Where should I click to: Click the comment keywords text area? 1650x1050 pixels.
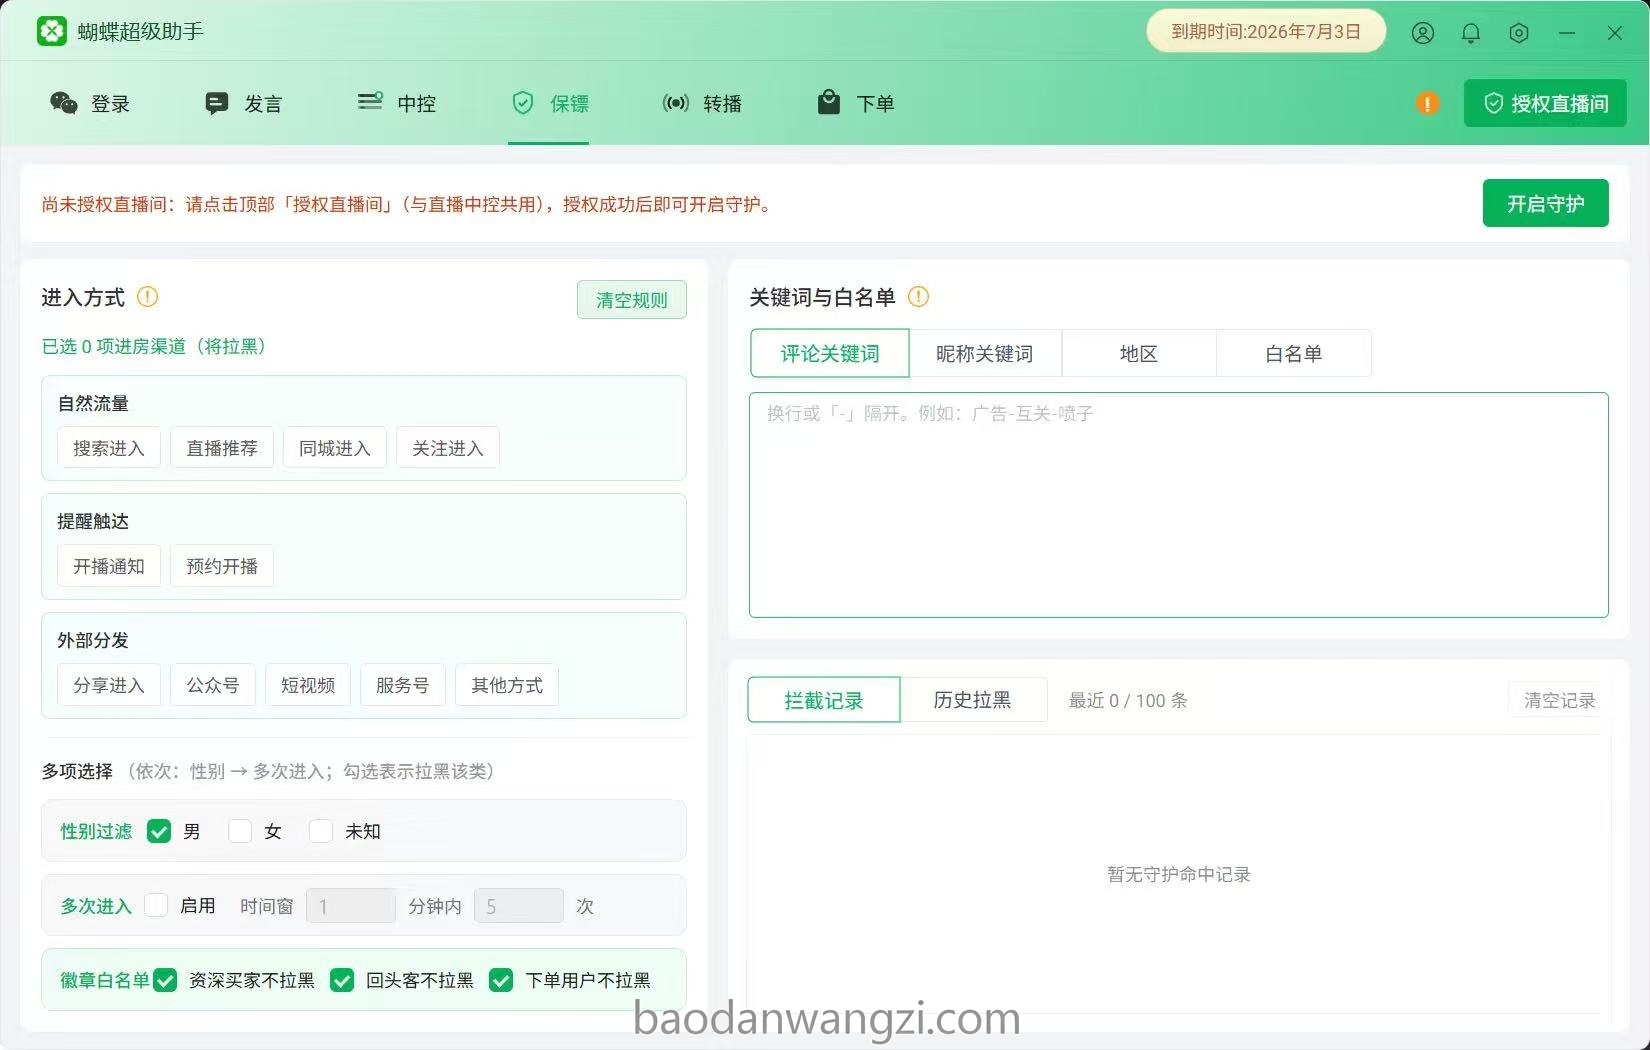pyautogui.click(x=1178, y=505)
